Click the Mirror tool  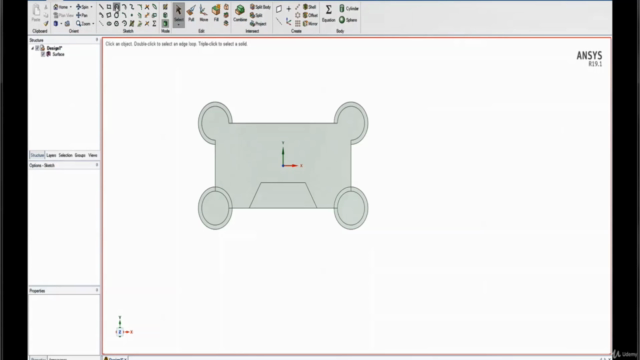310,24
